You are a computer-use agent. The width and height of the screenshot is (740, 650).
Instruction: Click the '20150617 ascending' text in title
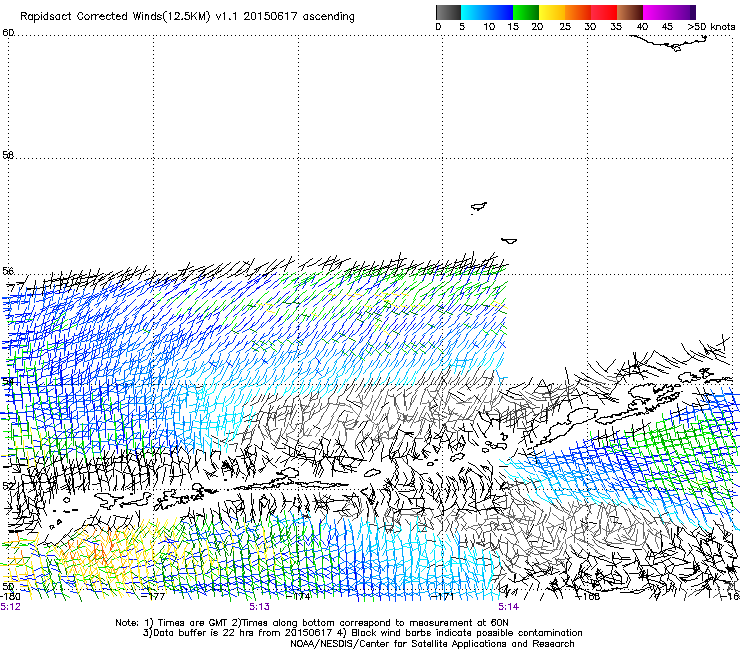[x=299, y=16]
